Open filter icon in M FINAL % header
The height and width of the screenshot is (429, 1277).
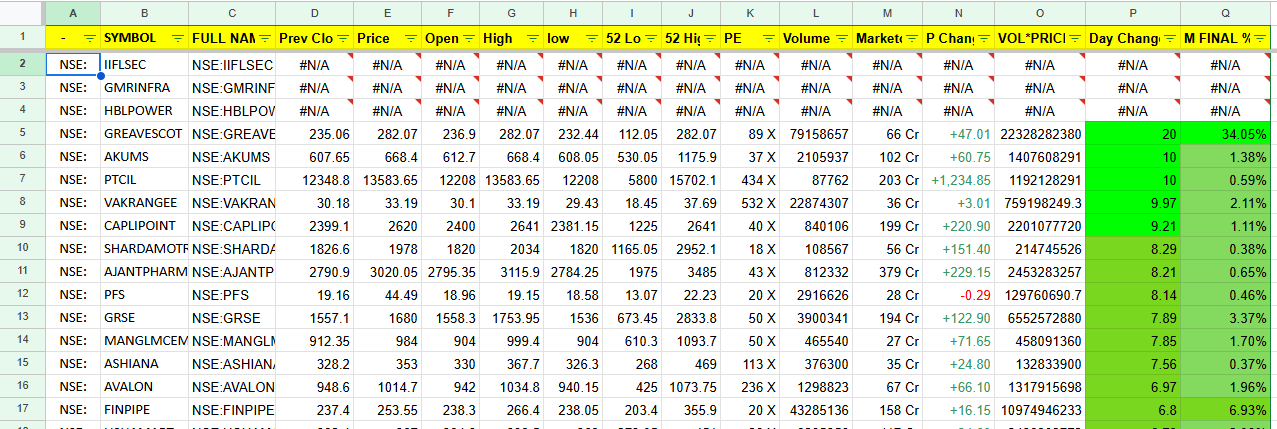(x=1262, y=38)
